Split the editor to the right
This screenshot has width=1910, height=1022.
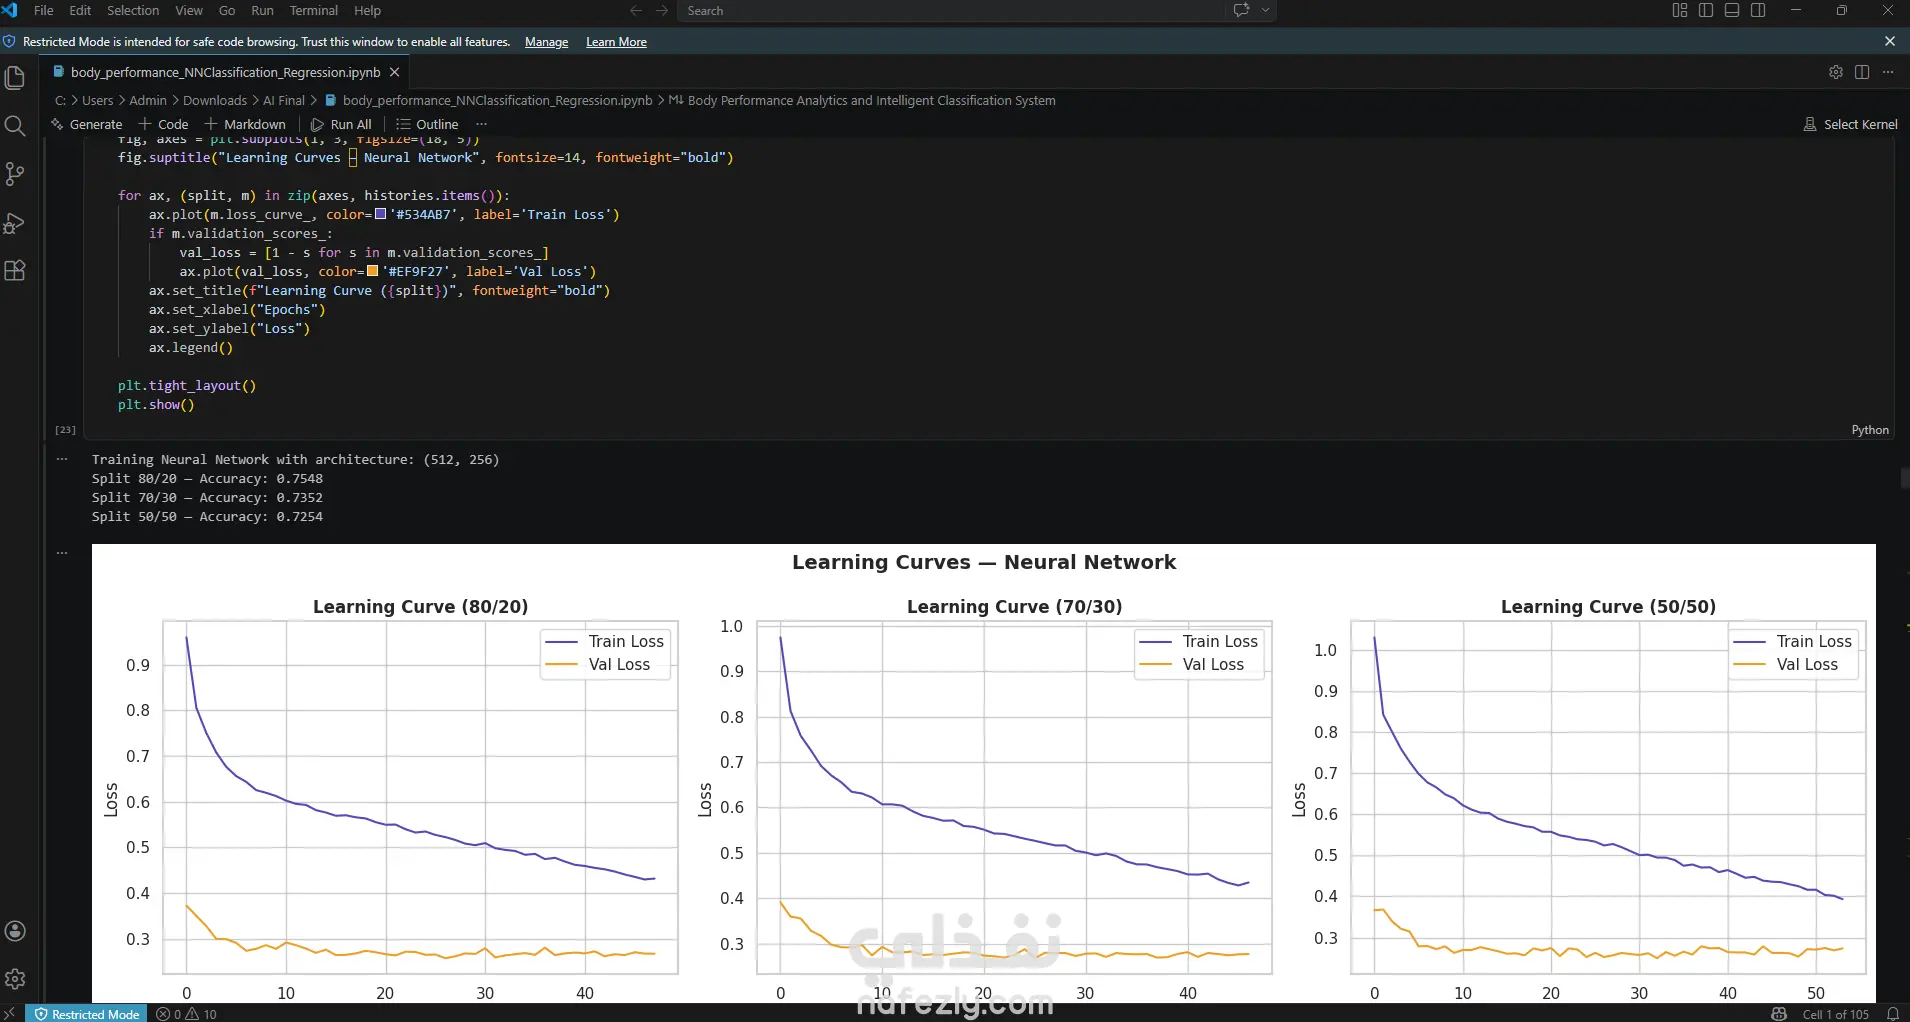coord(1862,72)
